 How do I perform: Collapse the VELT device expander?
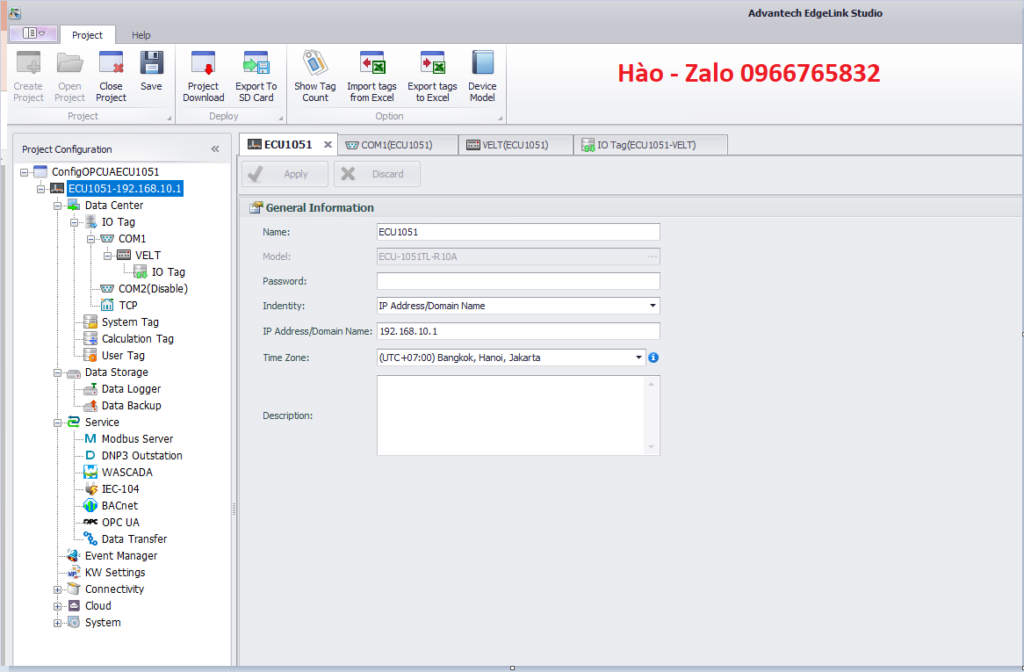pos(108,255)
